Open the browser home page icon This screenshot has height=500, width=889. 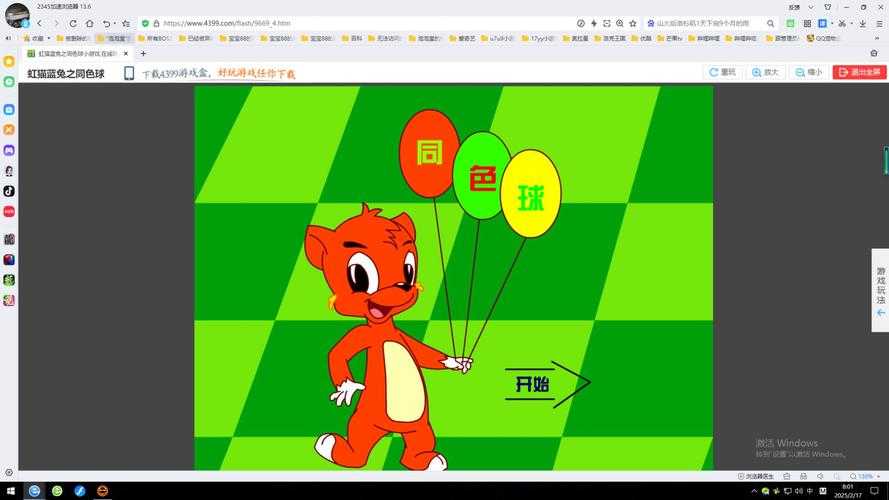tap(90, 23)
